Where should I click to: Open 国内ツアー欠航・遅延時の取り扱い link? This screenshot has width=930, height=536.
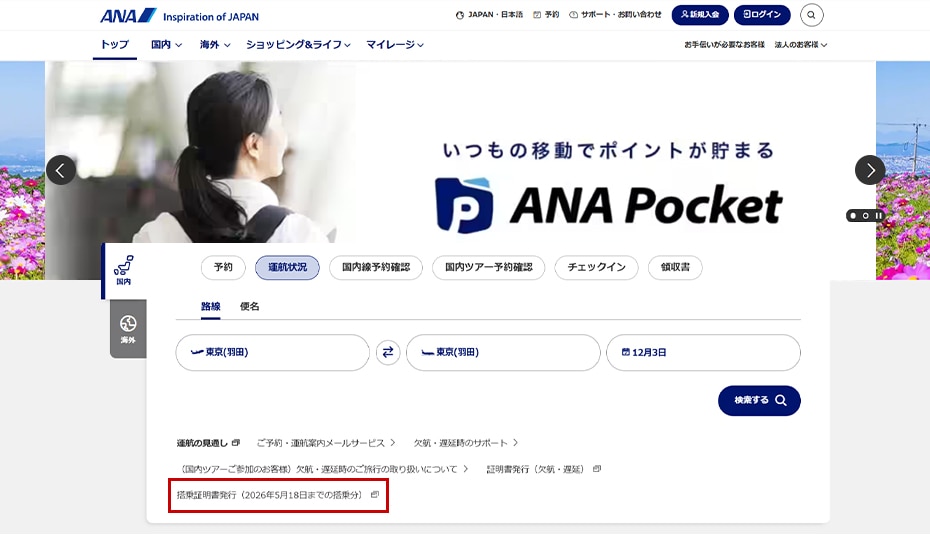[x=323, y=469]
